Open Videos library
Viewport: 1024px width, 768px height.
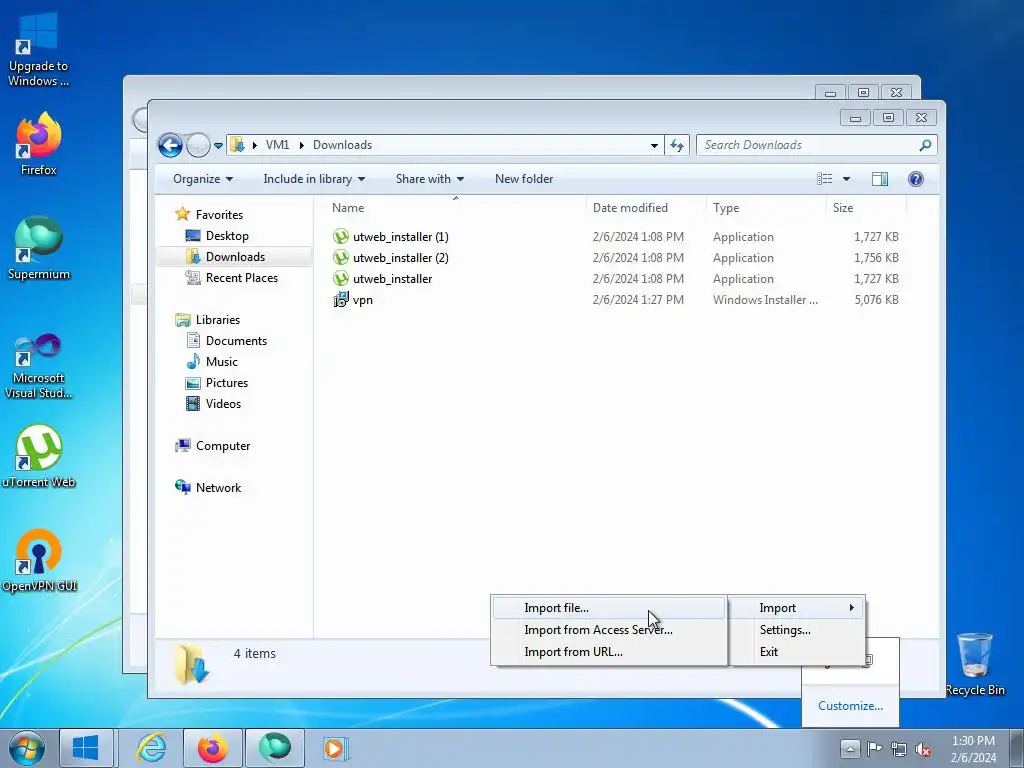coord(223,404)
